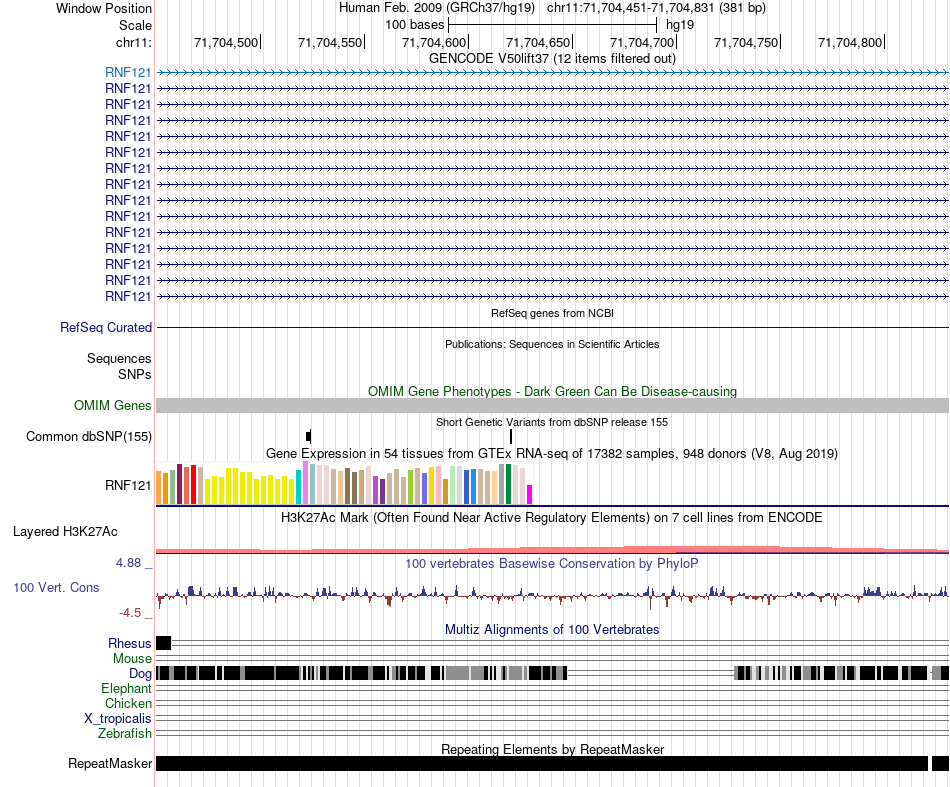This screenshot has height=787, width=950.
Task: Click the Layered H3K27Ac label
Action: pos(65,532)
